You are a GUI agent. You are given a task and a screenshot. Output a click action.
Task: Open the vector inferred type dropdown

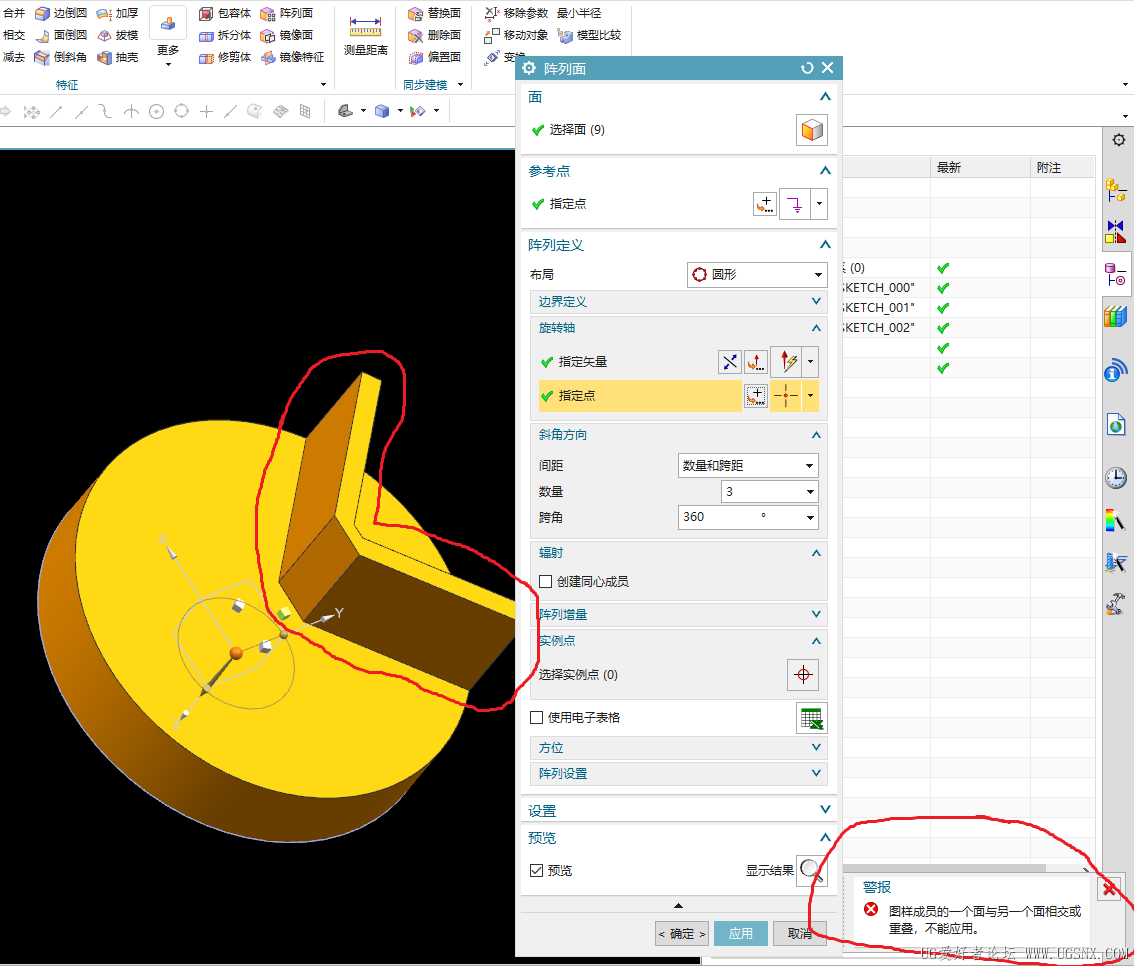[810, 362]
